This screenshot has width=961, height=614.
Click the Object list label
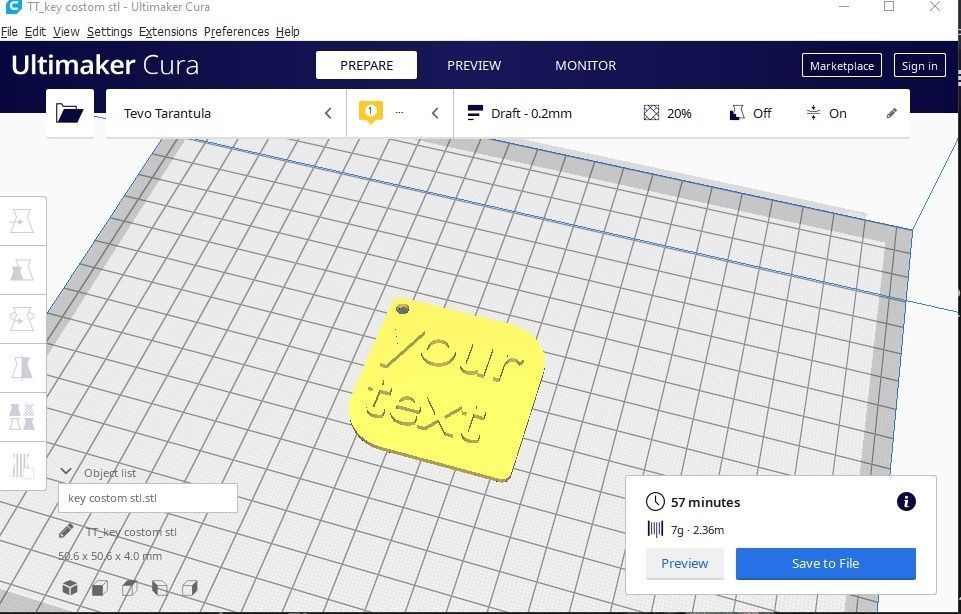point(110,473)
